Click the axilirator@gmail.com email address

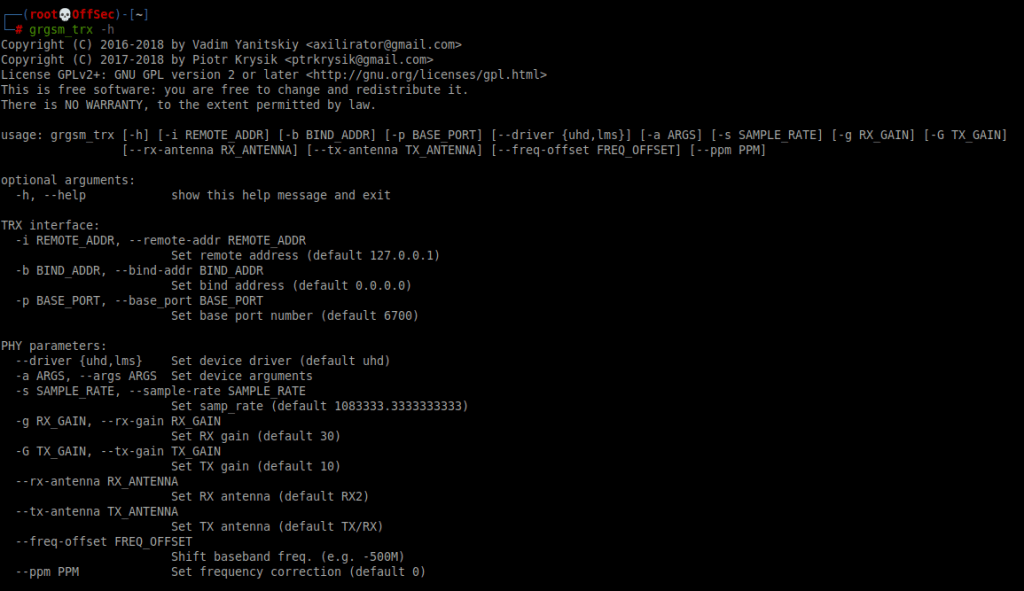coord(383,44)
